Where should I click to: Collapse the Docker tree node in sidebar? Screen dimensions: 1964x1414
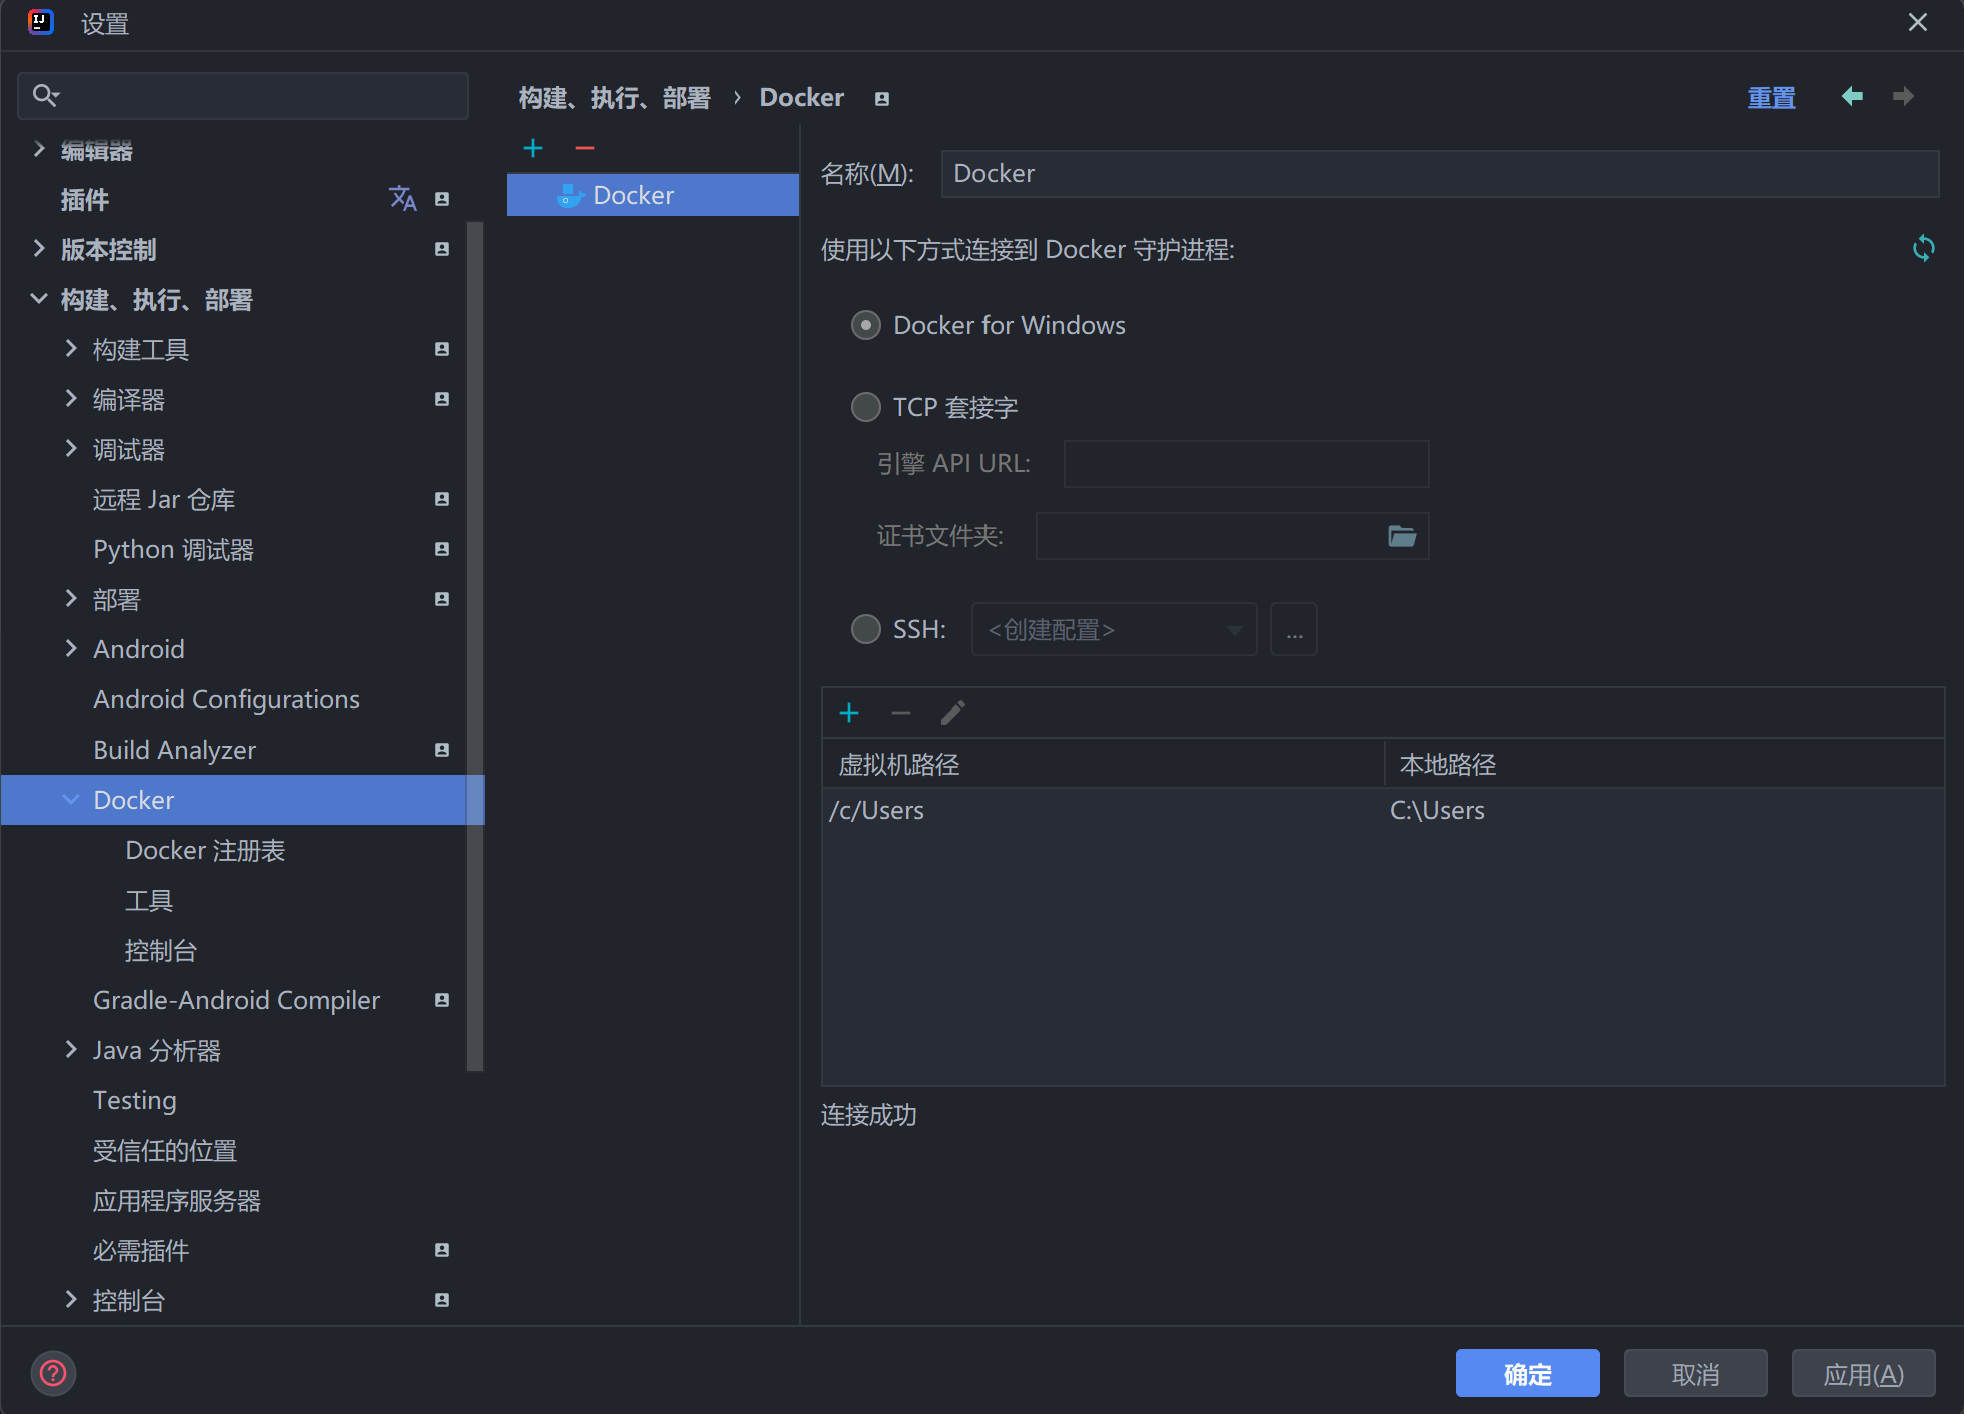(x=70, y=800)
